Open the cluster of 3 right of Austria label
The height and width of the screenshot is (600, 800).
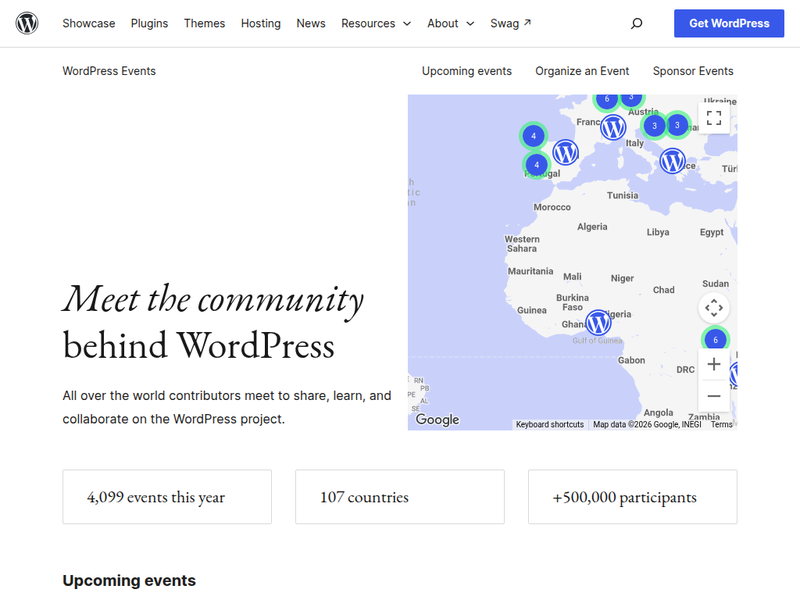[x=655, y=126]
